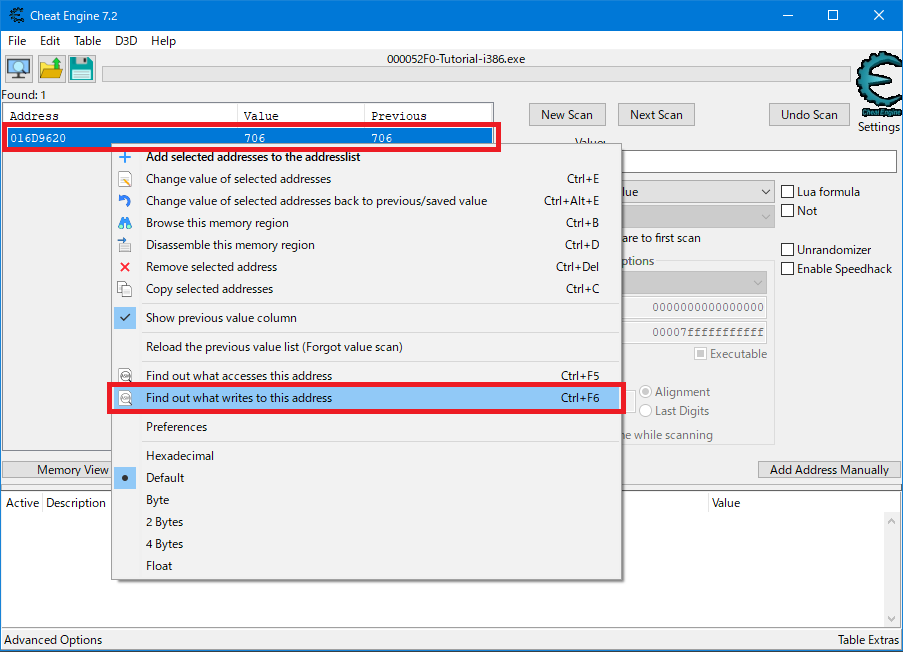
Task: Check the Not checkbox
Action: point(787,211)
